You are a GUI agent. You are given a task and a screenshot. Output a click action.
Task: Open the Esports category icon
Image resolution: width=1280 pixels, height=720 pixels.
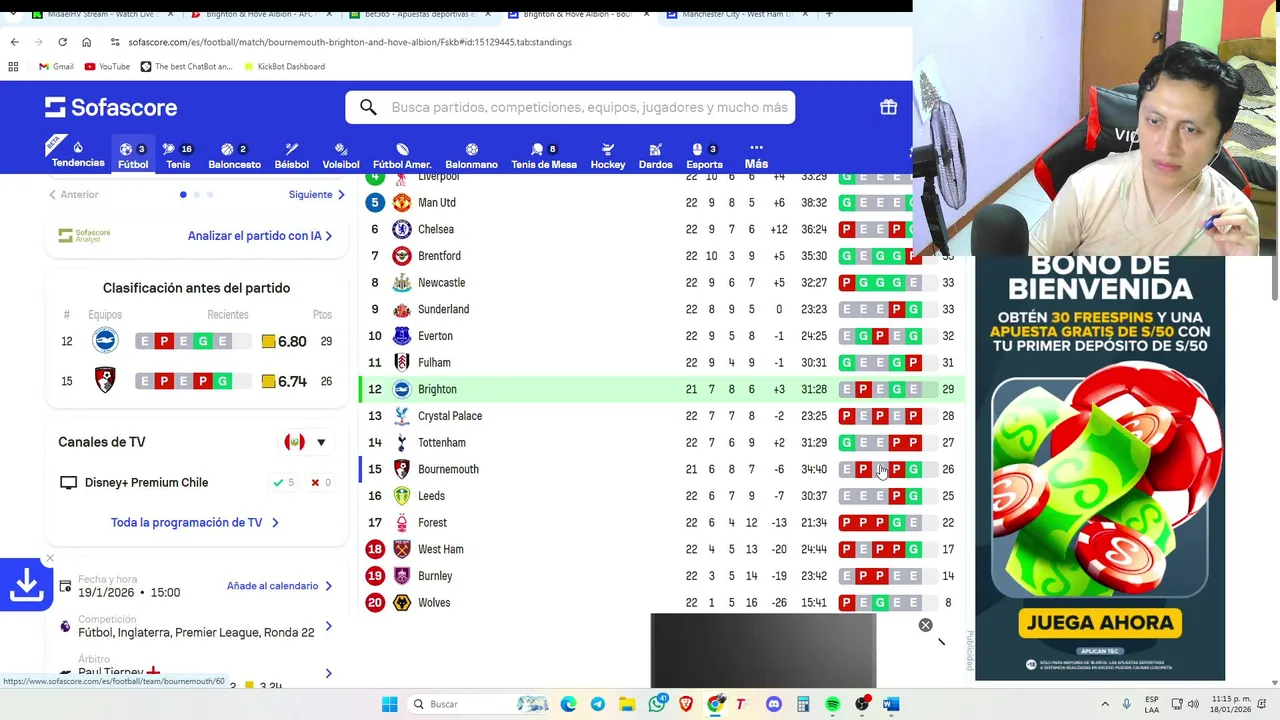point(704,155)
